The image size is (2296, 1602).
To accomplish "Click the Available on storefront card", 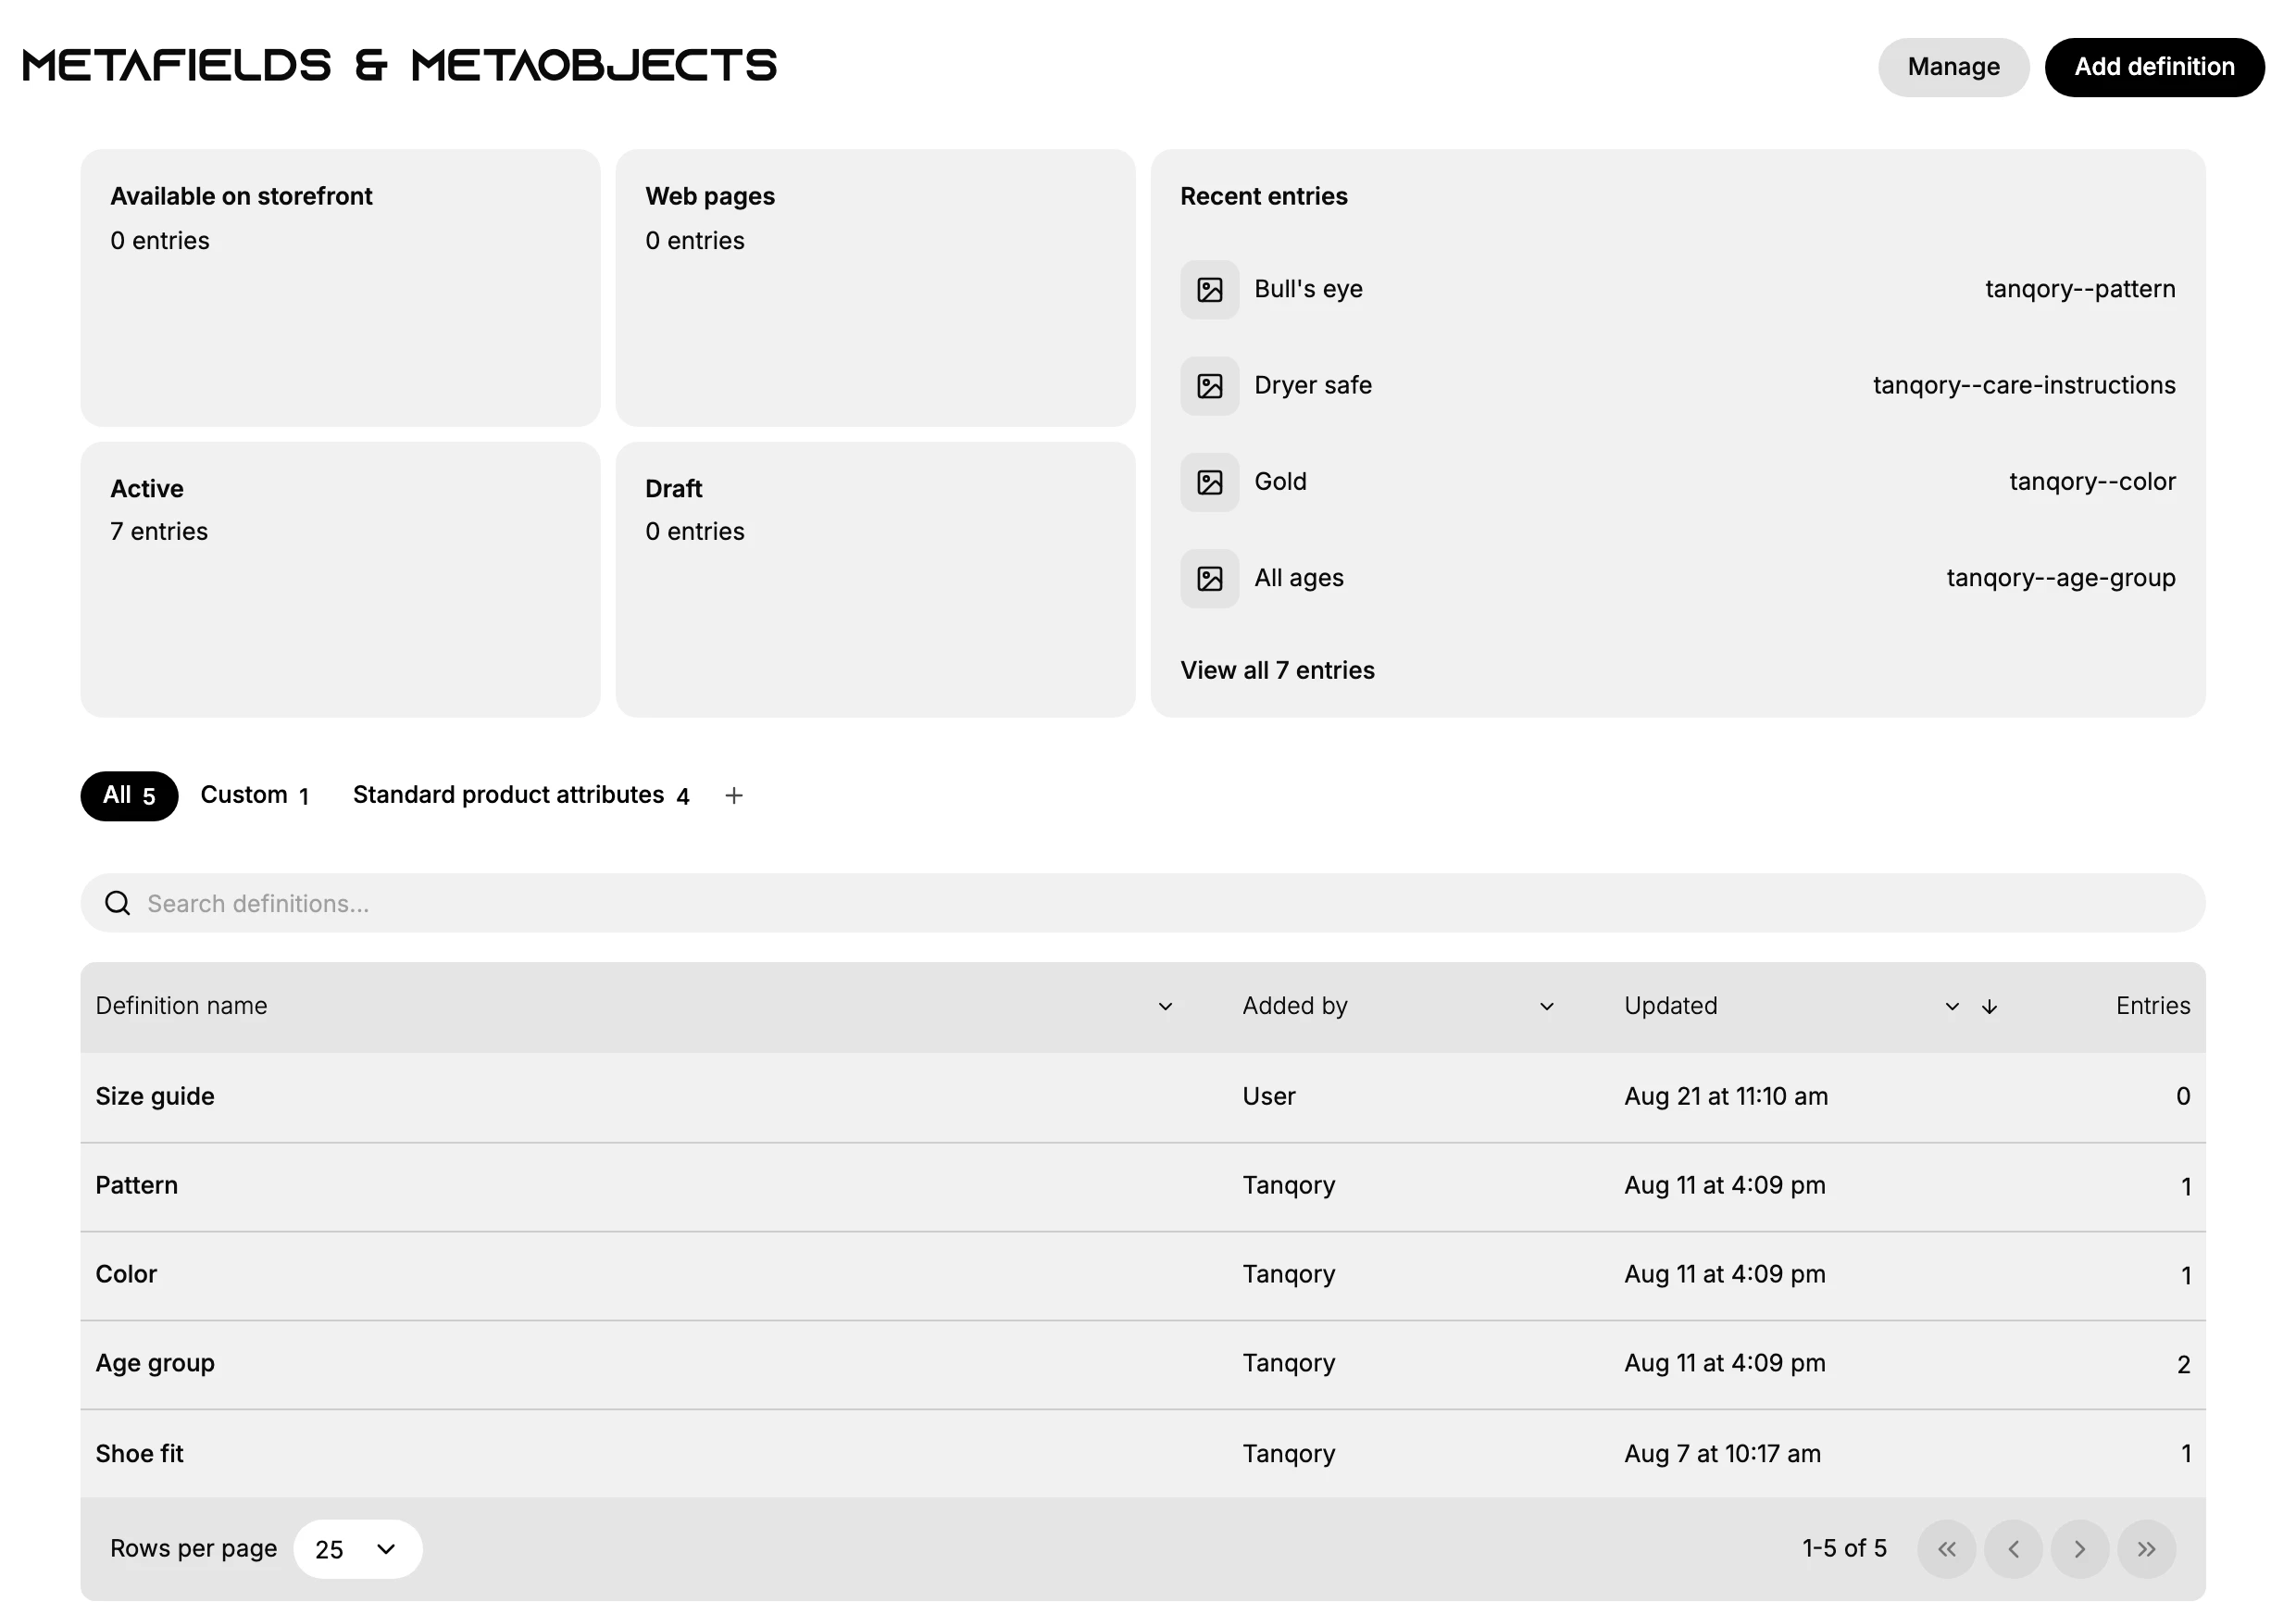I will (340, 288).
